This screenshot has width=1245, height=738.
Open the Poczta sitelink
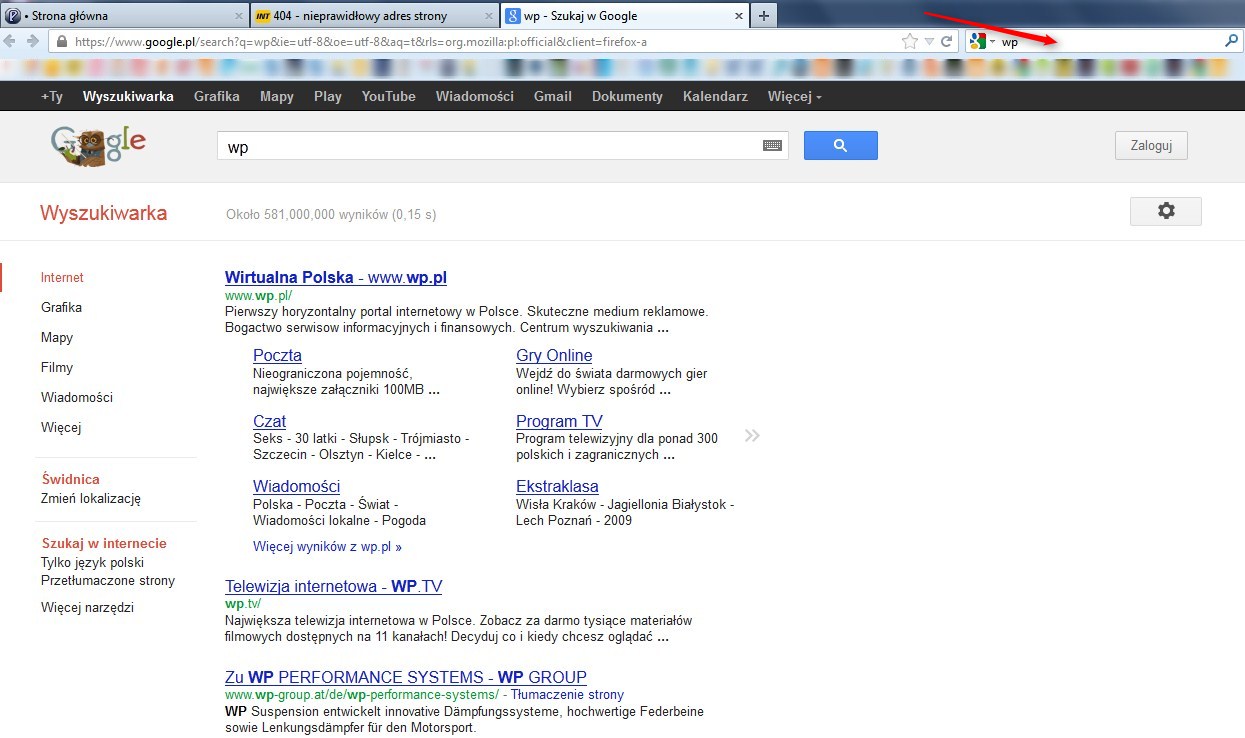point(277,356)
